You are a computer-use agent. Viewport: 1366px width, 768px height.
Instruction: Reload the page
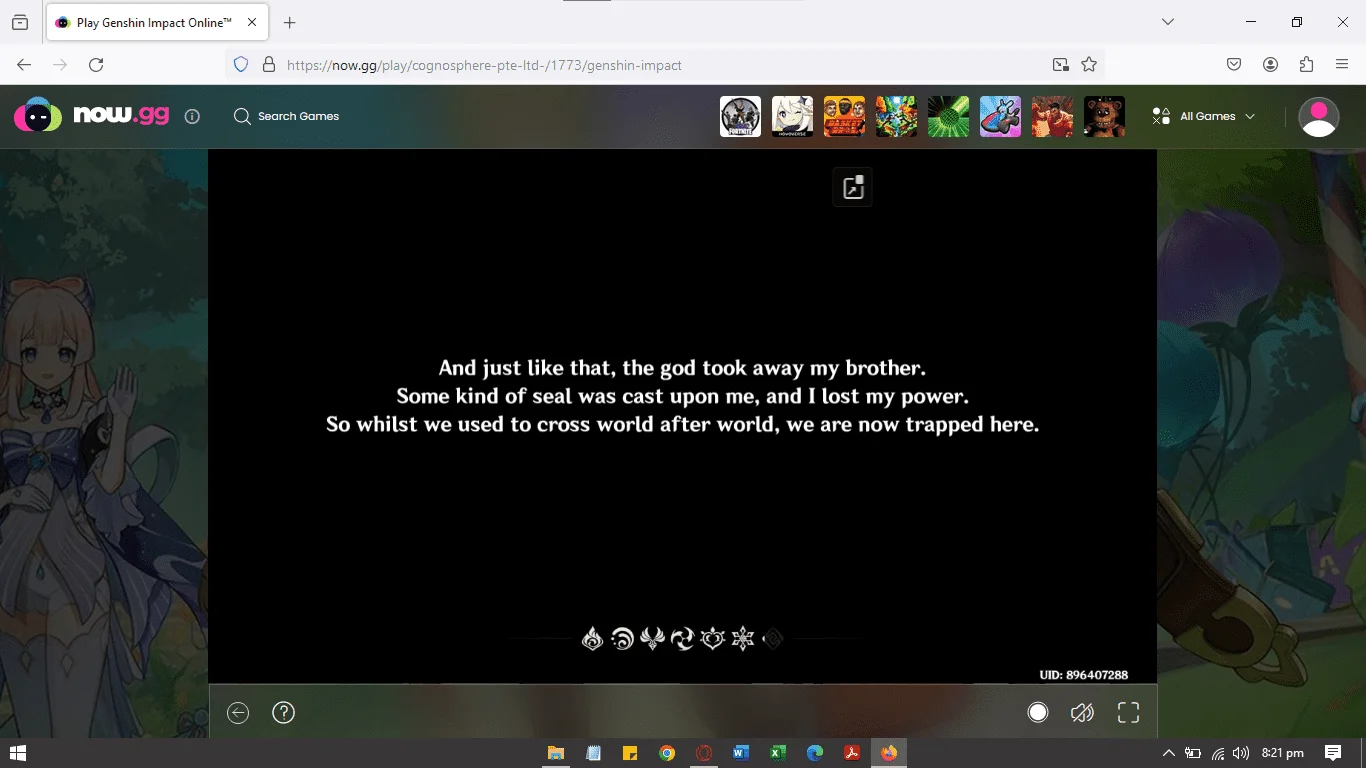(x=96, y=64)
